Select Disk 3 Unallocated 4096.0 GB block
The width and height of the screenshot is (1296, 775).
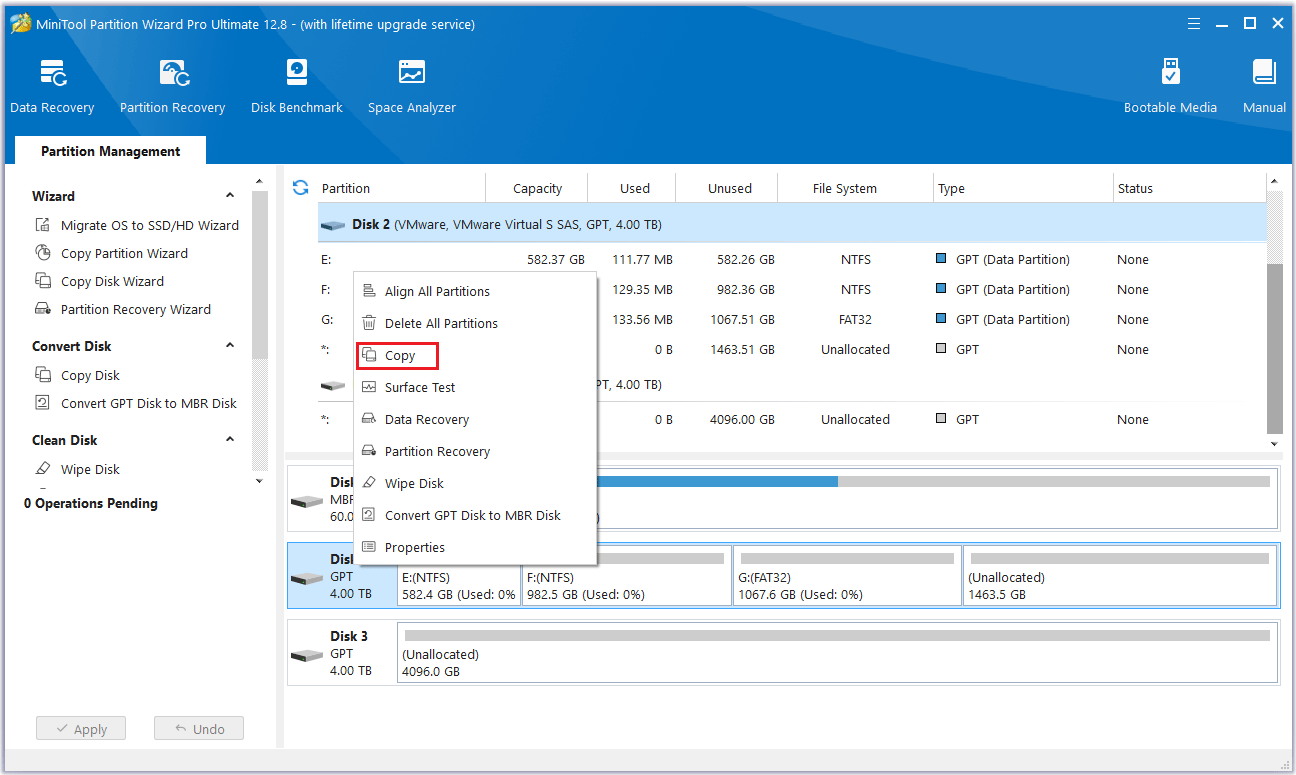(x=837, y=651)
